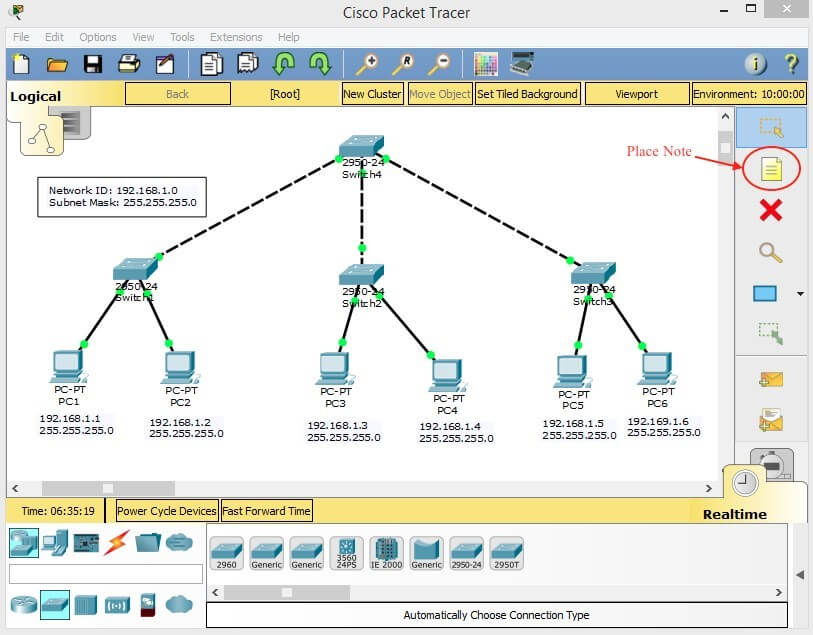Viewport: 813px width, 635px height.
Task: Open a file with the folder icon
Action: [57, 65]
